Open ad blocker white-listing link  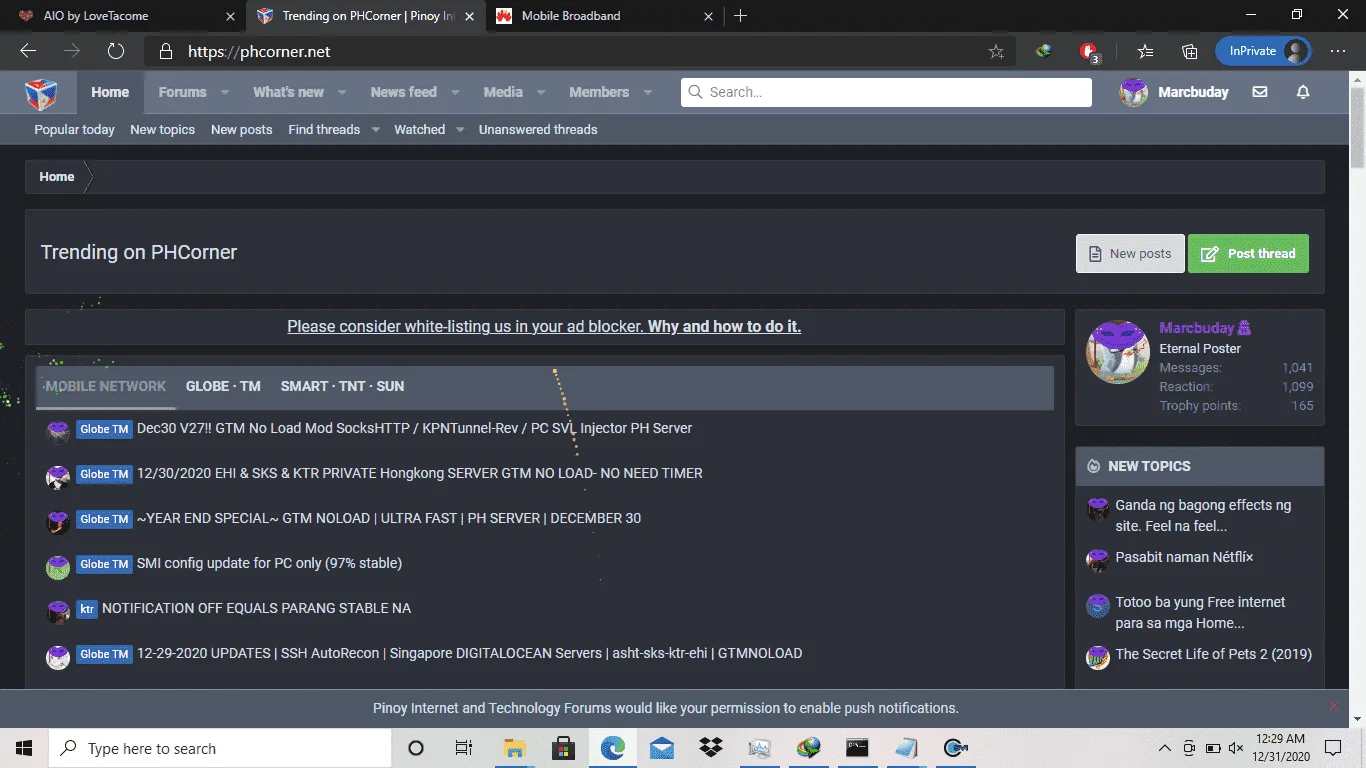(x=544, y=327)
